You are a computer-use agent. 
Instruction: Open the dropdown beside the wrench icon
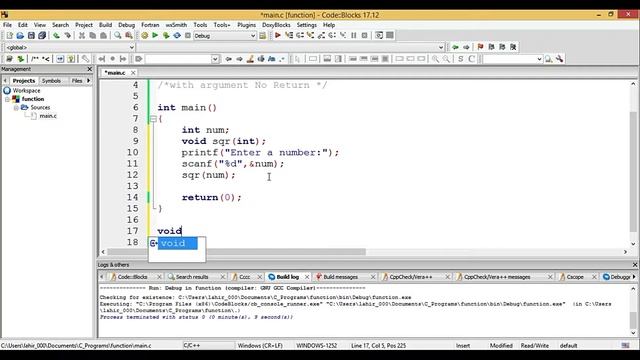point(539,59)
